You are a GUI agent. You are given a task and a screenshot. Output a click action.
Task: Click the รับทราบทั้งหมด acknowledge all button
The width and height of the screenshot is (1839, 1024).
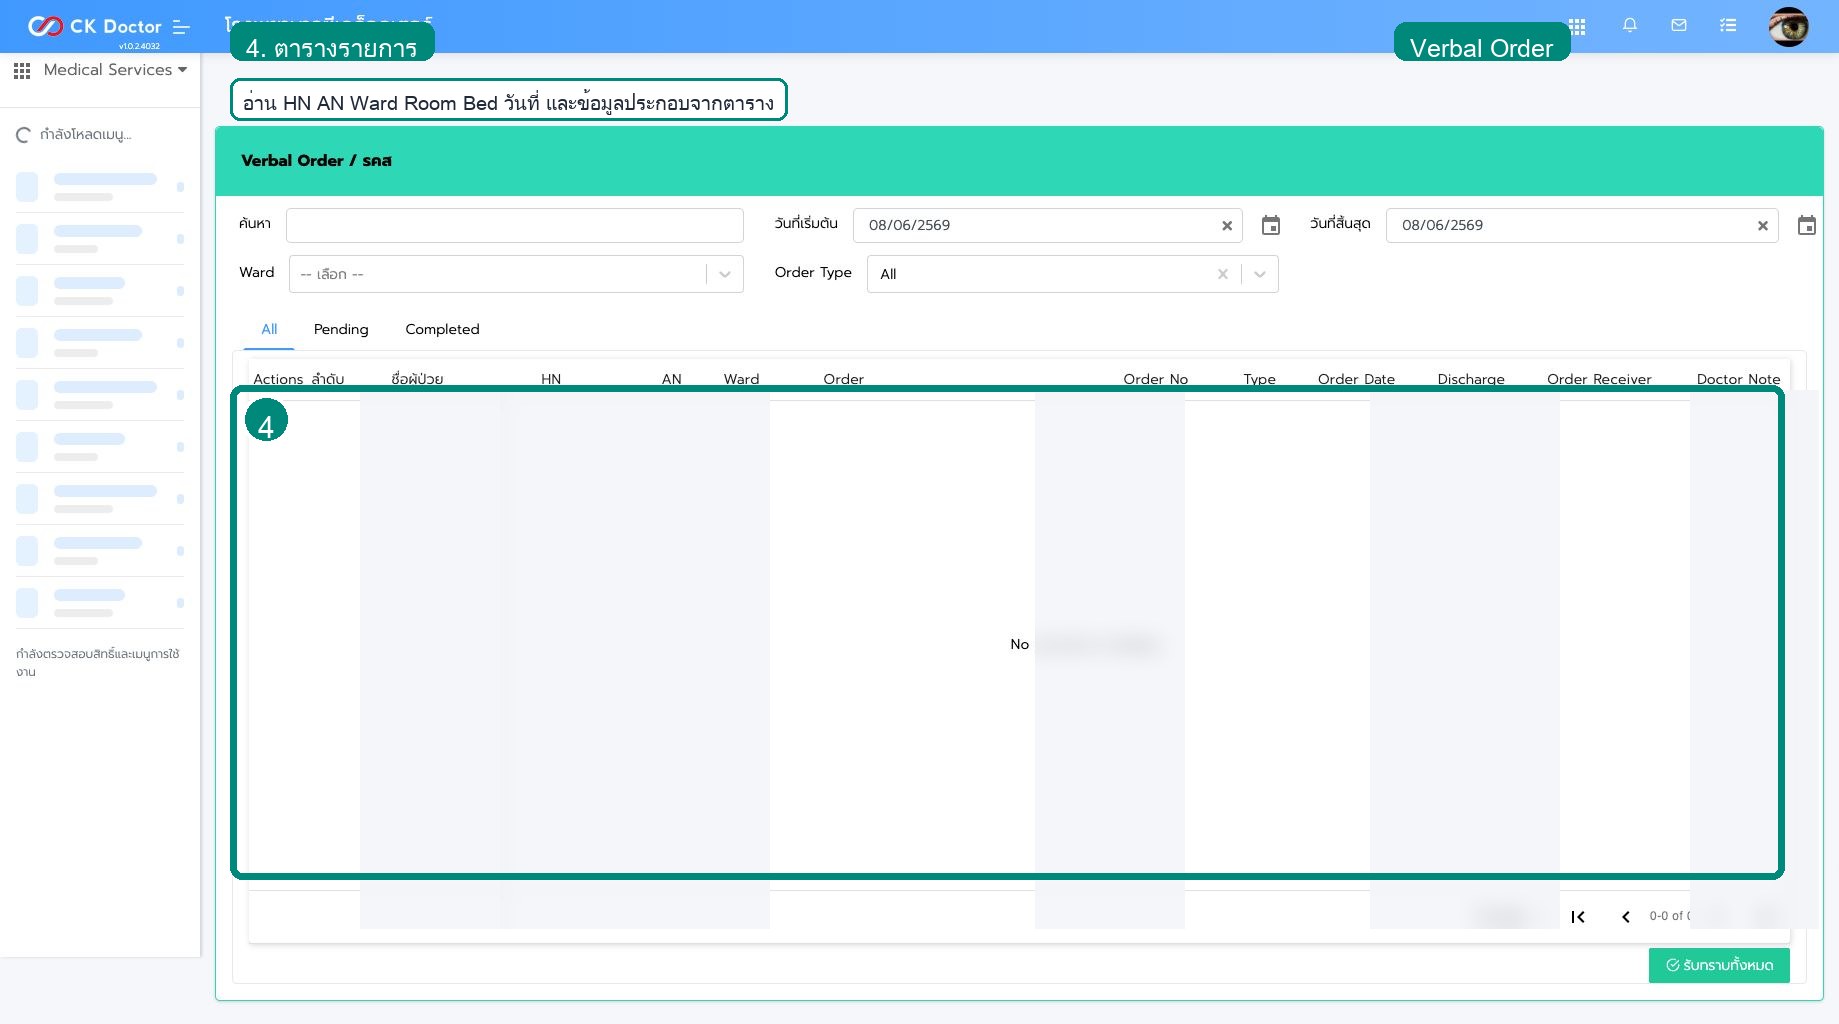(1719, 965)
